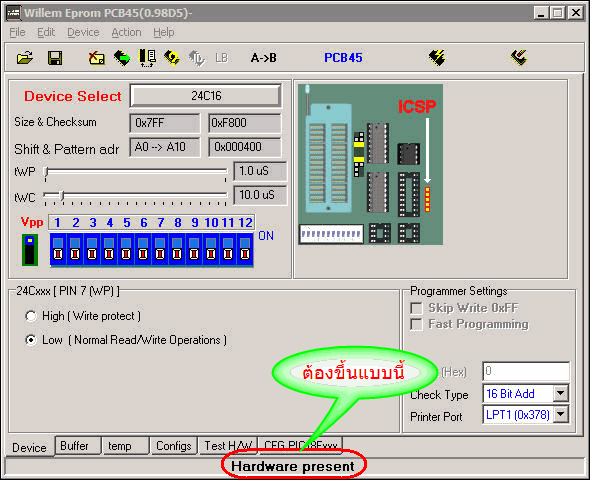Select High (Write protect) radio option
593x480 pixels.
[x=31, y=316]
